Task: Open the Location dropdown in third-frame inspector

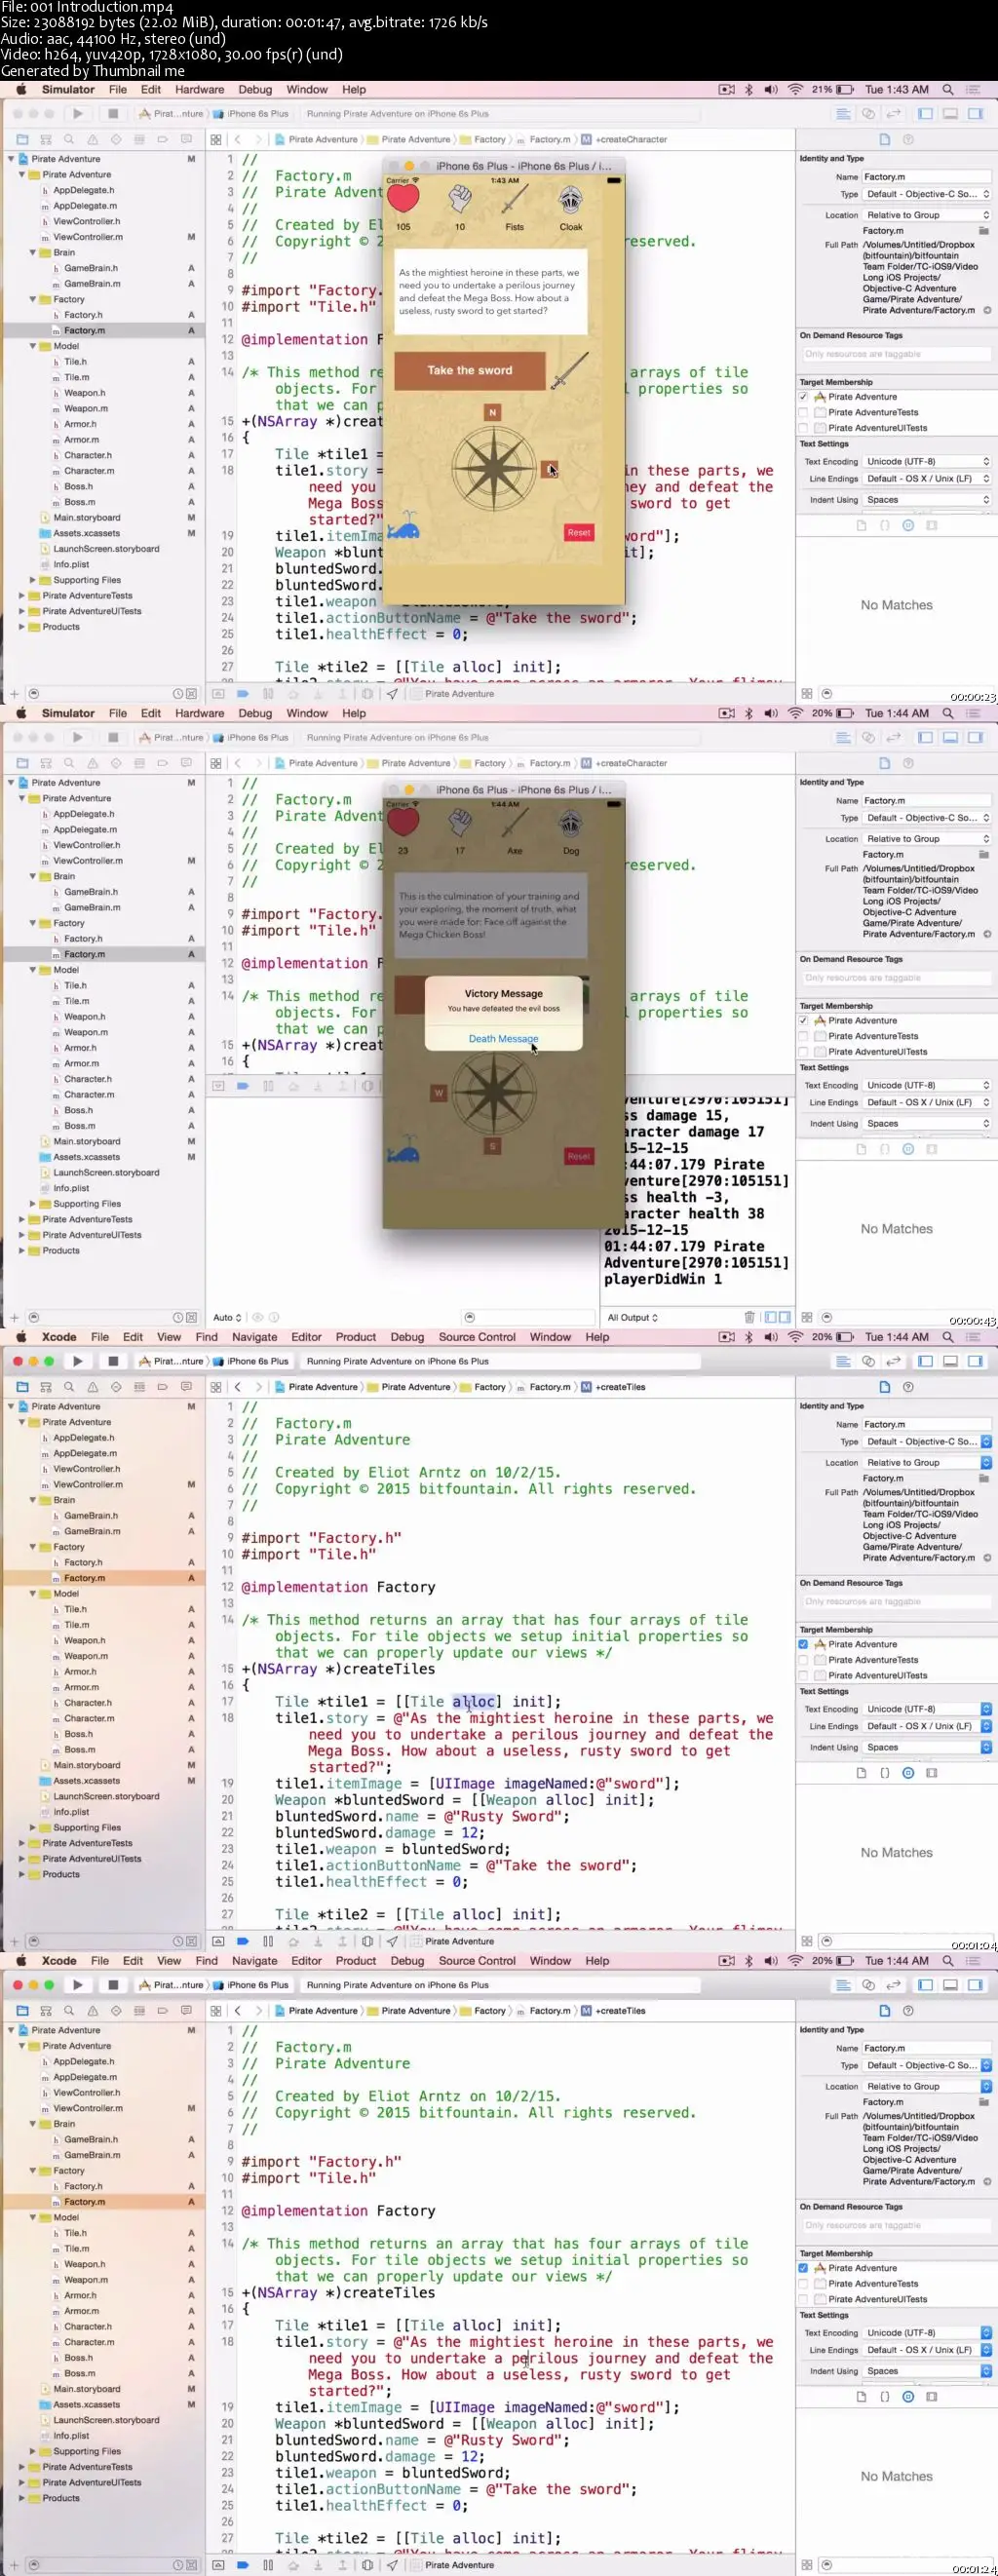Action: [927, 1463]
